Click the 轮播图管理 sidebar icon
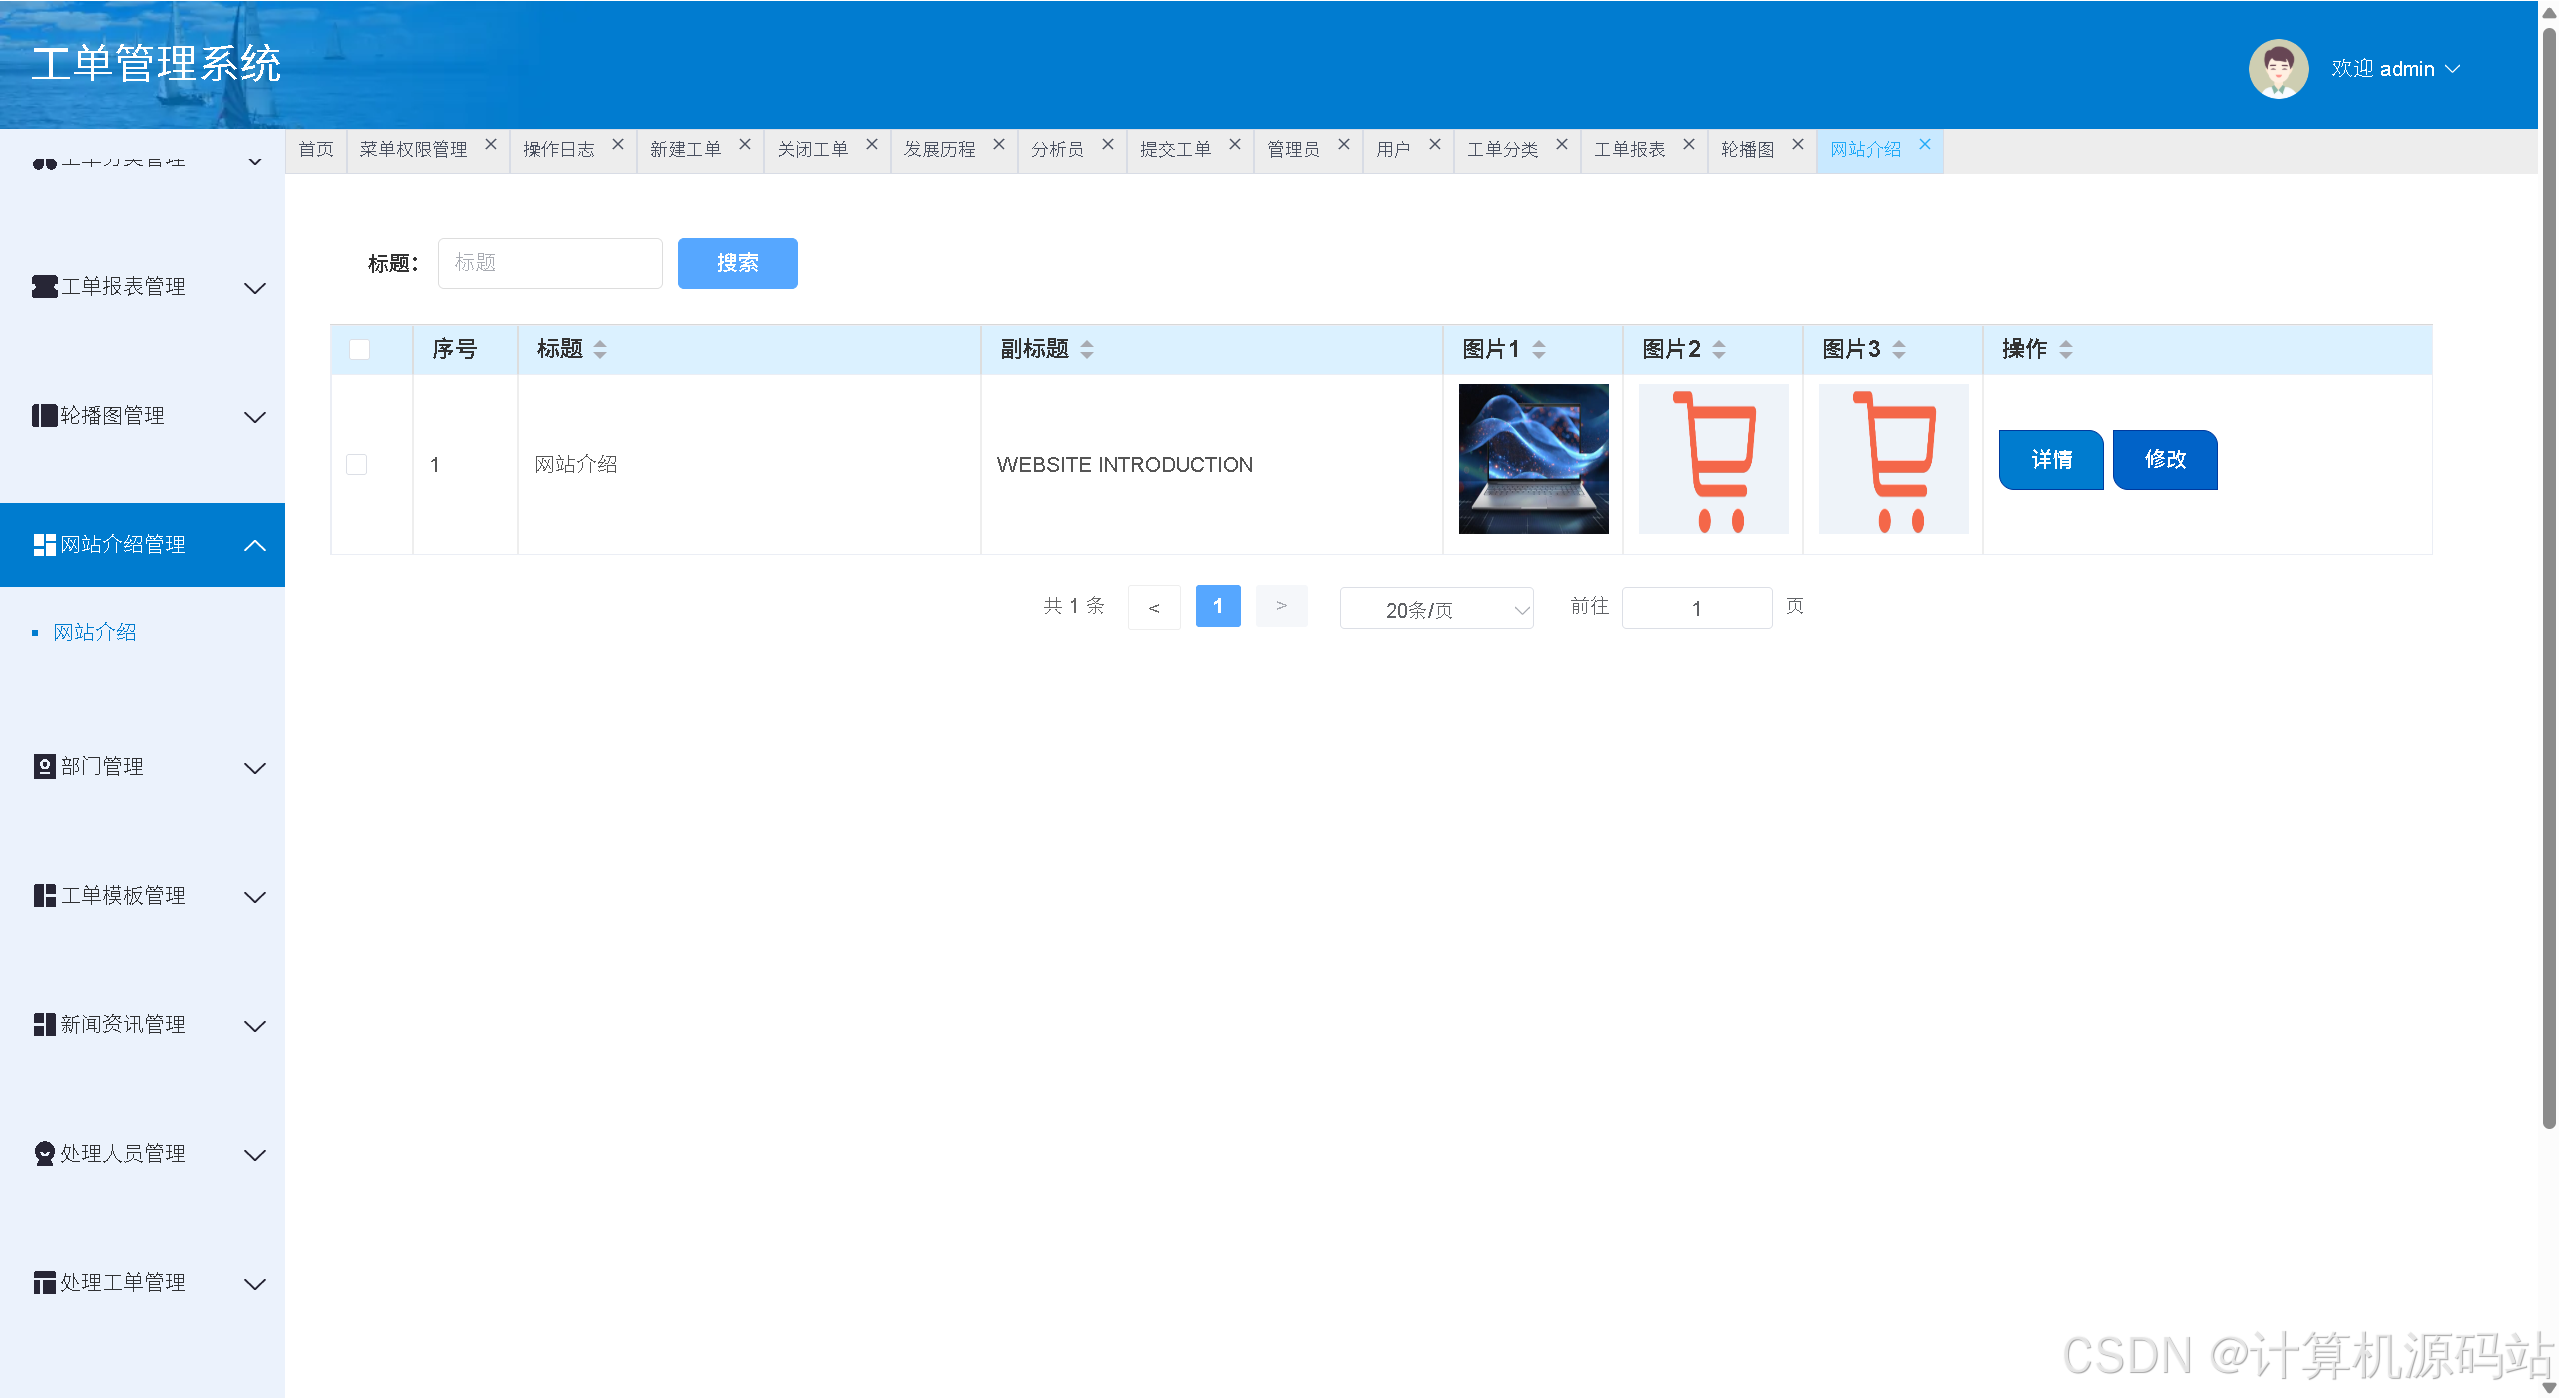The height and width of the screenshot is (1398, 2559). pyautogui.click(x=44, y=416)
